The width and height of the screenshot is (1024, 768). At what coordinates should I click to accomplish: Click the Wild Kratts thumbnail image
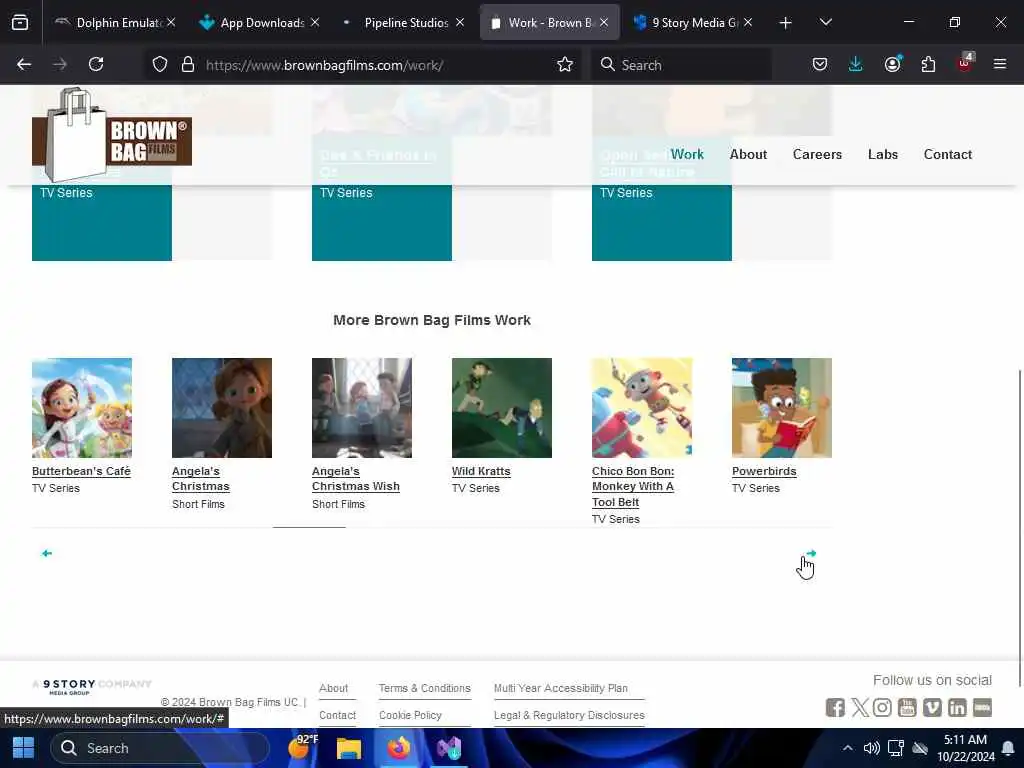502,408
